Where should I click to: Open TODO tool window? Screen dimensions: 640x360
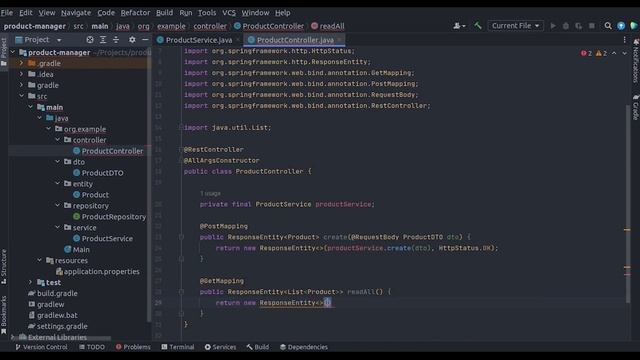92,347
